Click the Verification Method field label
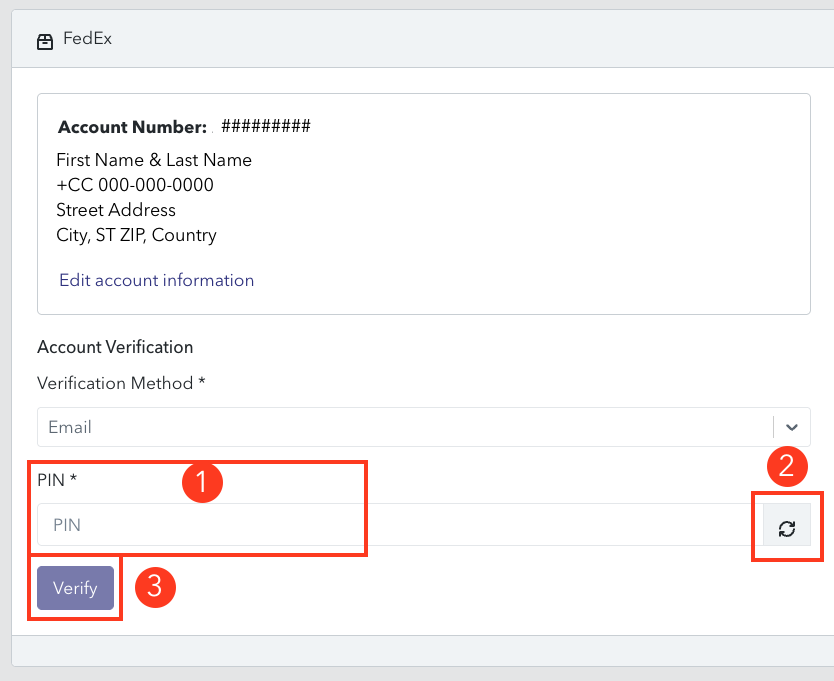Screen dimensions: 834x681 click(x=121, y=383)
